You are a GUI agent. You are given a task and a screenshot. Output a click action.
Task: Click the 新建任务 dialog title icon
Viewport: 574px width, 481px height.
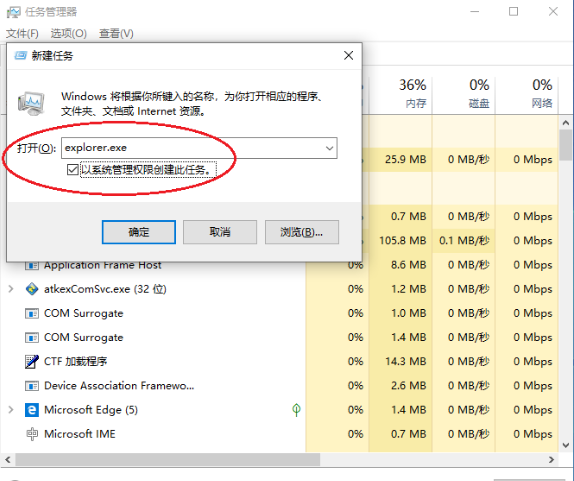(x=20, y=56)
